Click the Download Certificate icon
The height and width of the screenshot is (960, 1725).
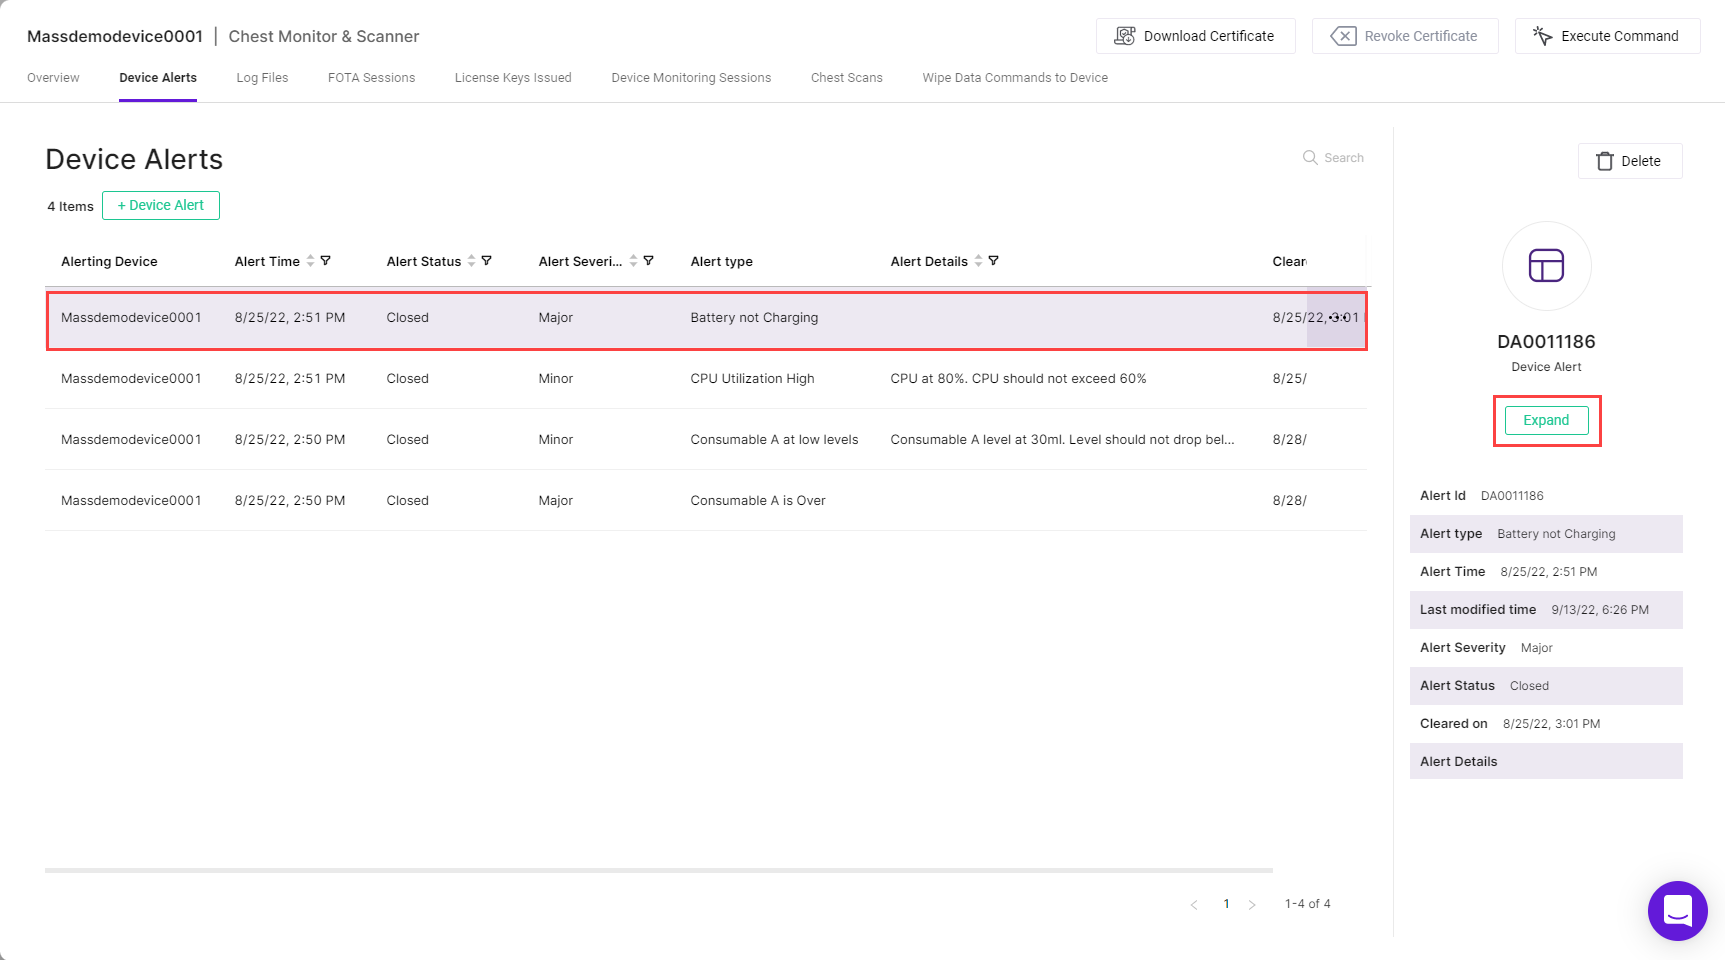[x=1125, y=36]
